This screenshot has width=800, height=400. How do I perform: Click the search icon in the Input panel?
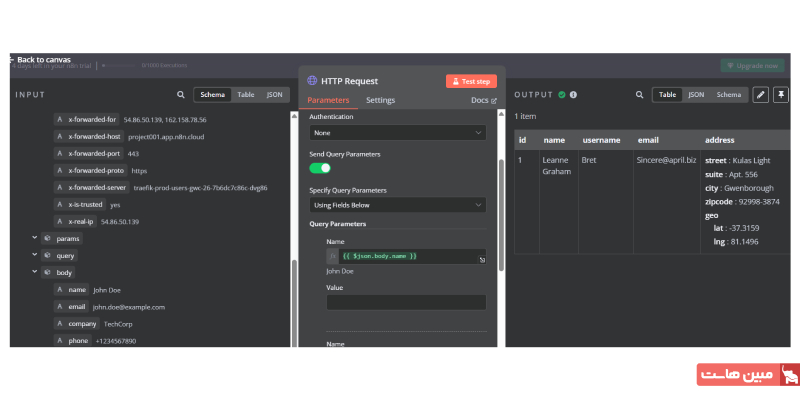click(181, 95)
